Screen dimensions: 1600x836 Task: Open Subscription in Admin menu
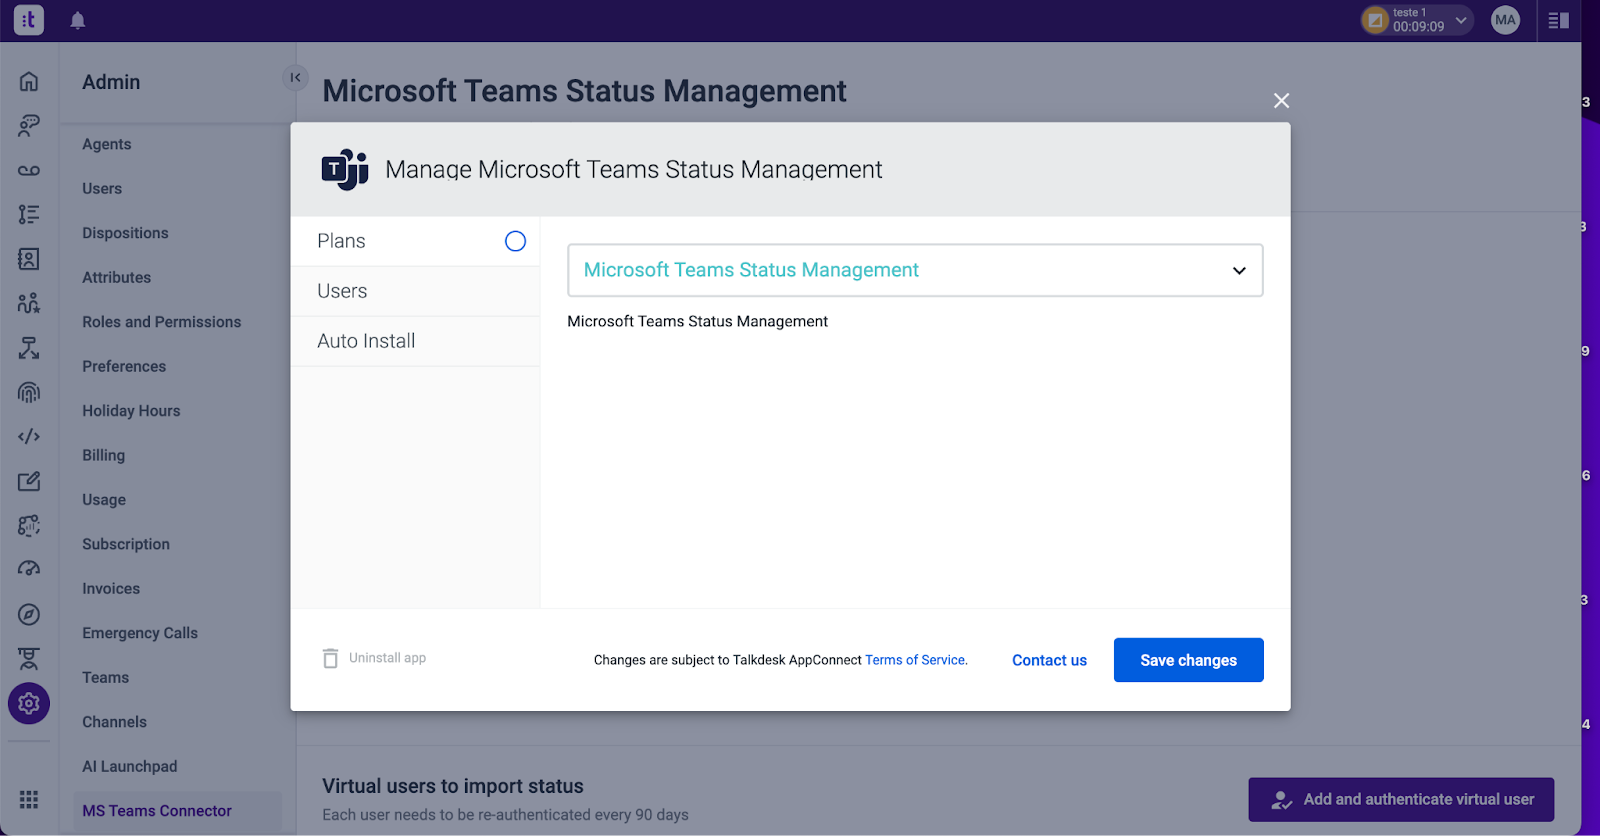[126, 544]
